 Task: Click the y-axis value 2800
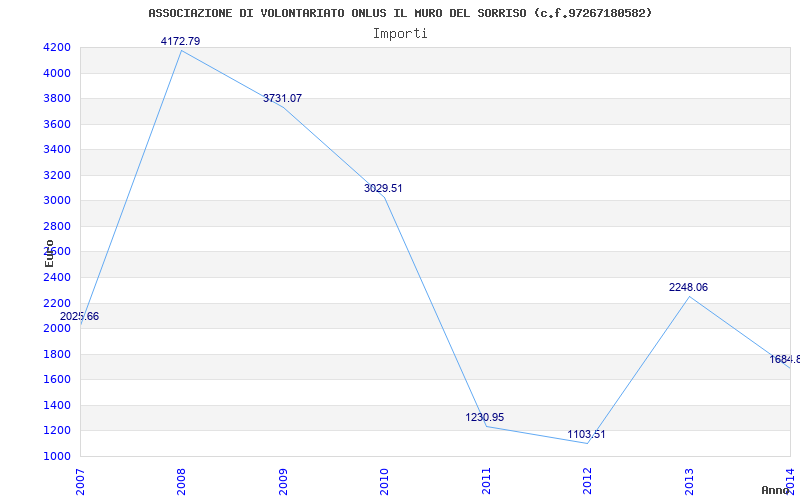coord(57,227)
